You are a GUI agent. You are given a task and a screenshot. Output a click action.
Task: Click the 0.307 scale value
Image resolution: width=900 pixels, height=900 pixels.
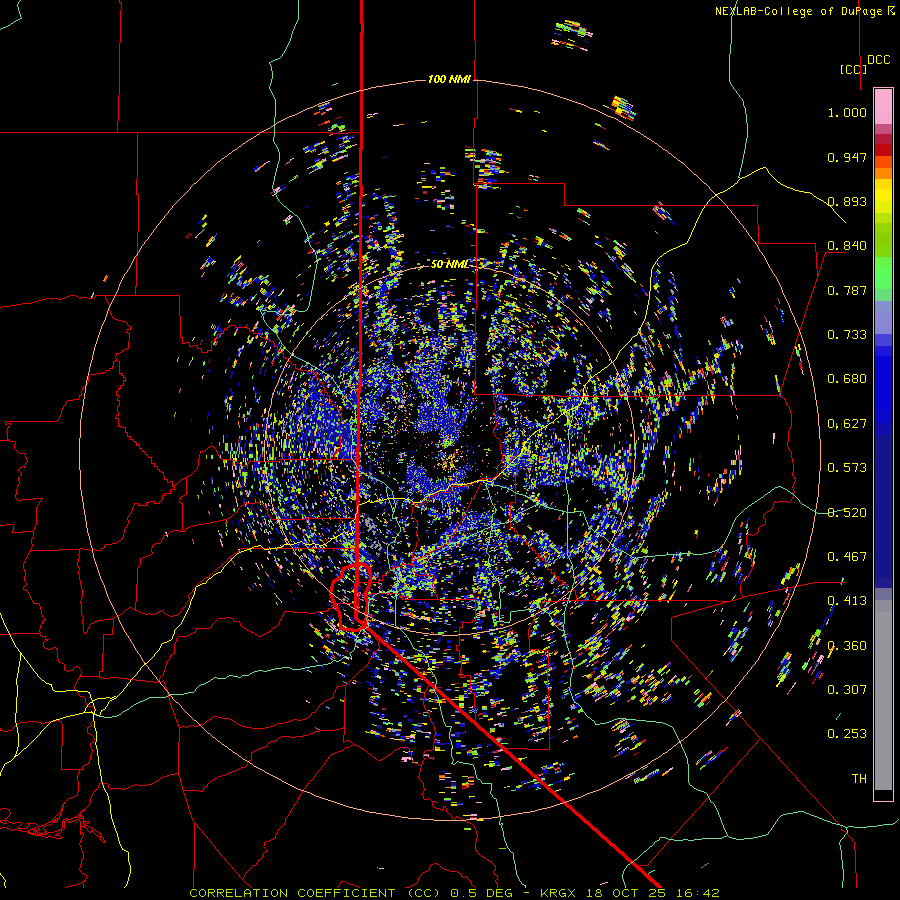(847, 690)
